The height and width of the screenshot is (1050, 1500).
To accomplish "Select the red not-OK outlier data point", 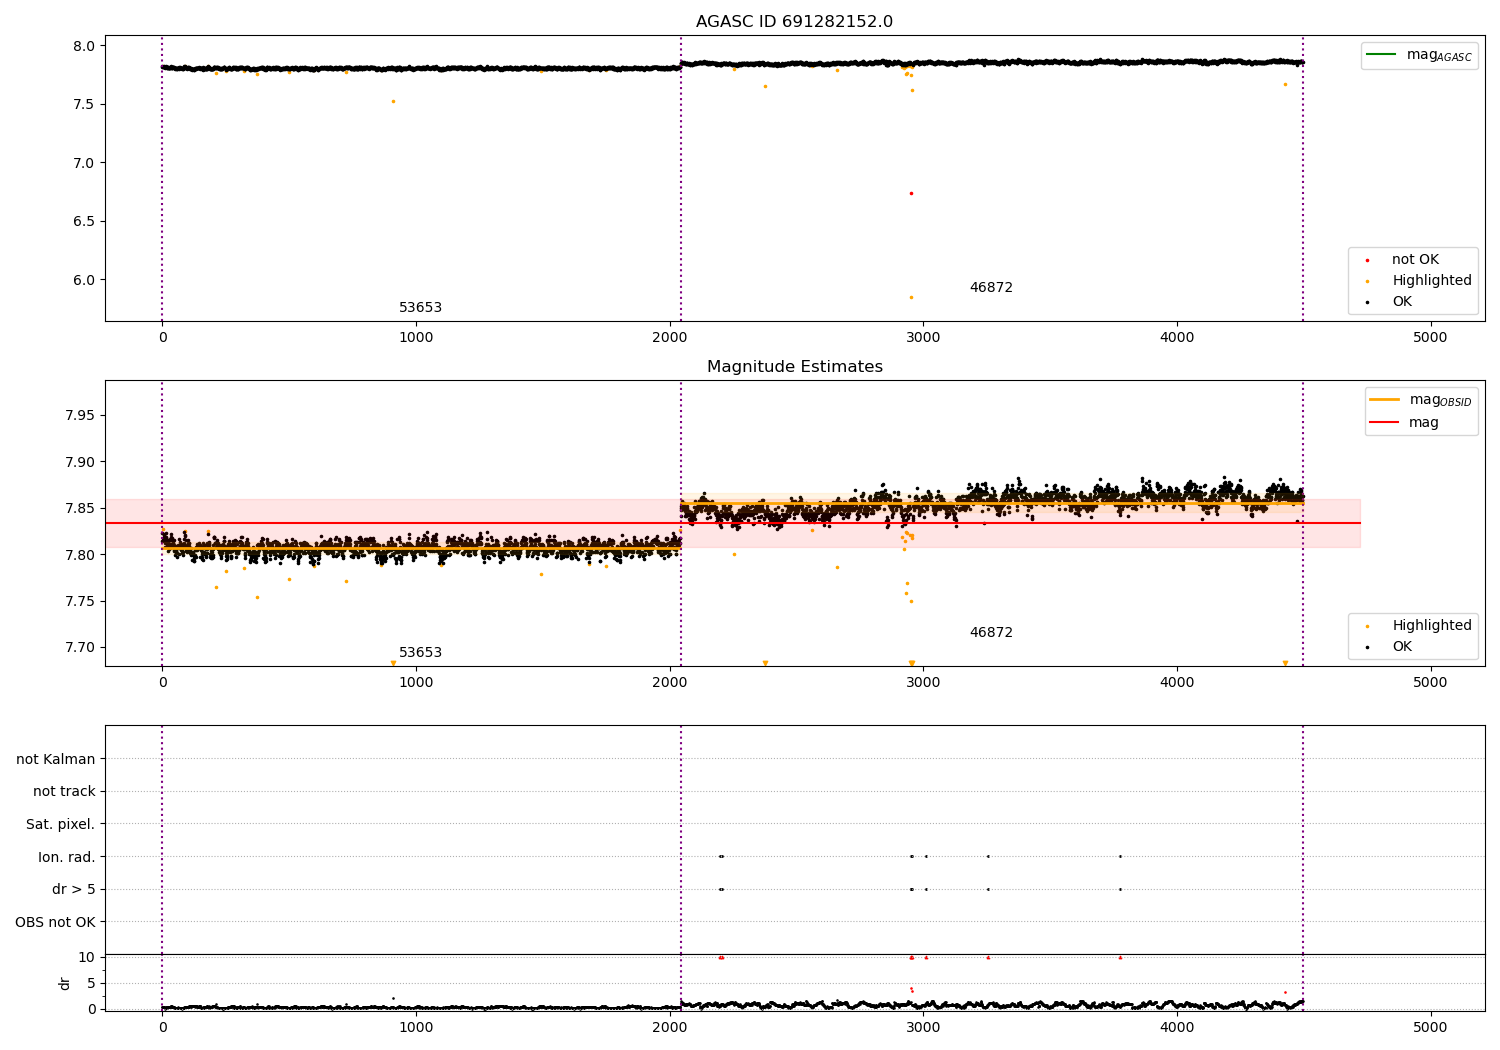I will click(x=911, y=193).
